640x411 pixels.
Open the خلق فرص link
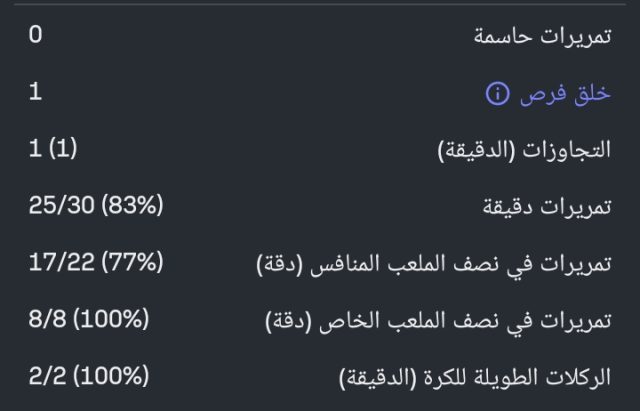point(565,94)
